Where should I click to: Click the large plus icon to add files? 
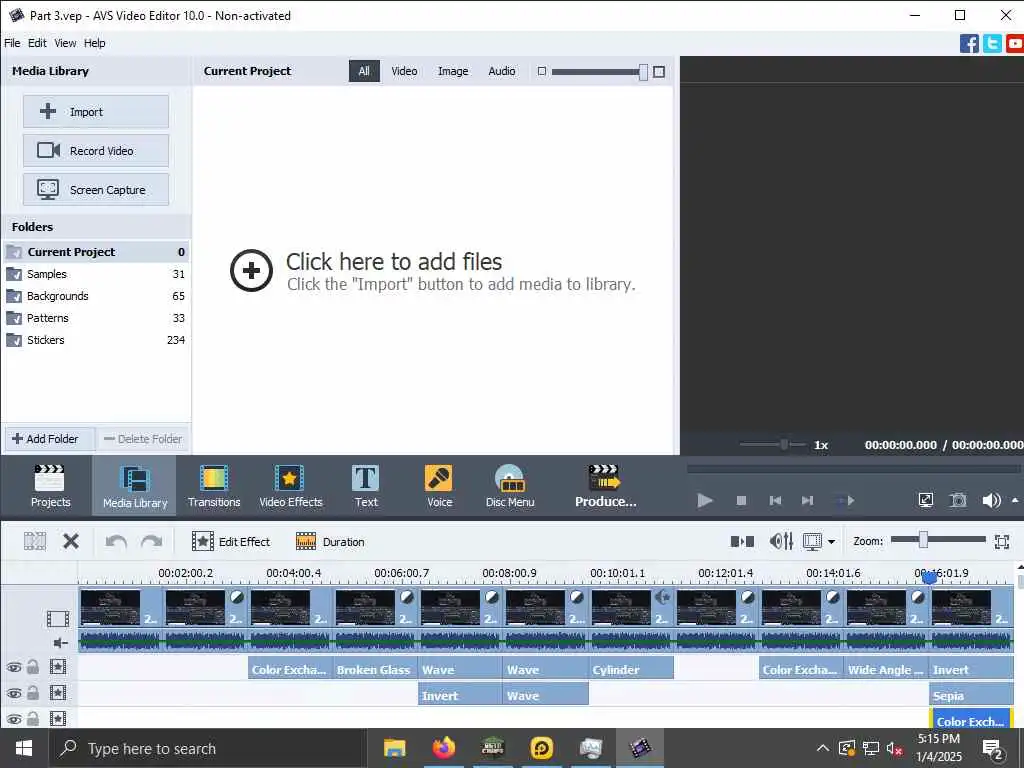click(x=251, y=270)
